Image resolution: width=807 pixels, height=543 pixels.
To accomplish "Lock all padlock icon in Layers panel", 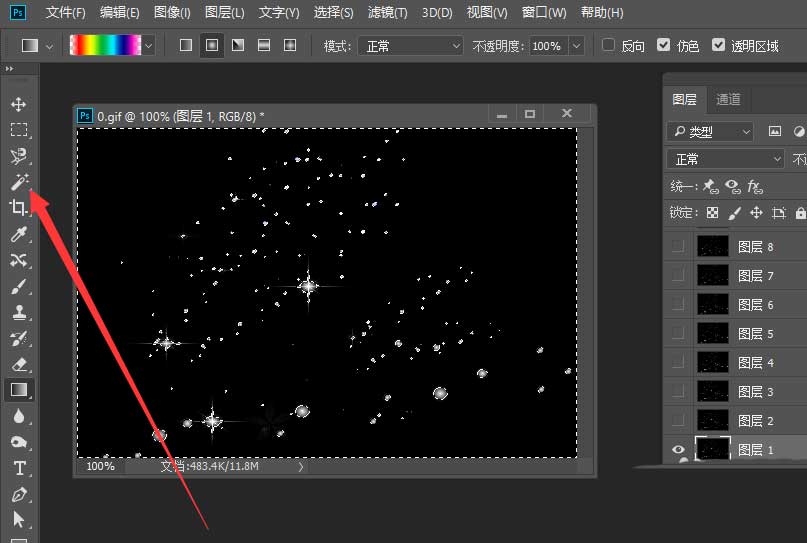I will coord(800,213).
